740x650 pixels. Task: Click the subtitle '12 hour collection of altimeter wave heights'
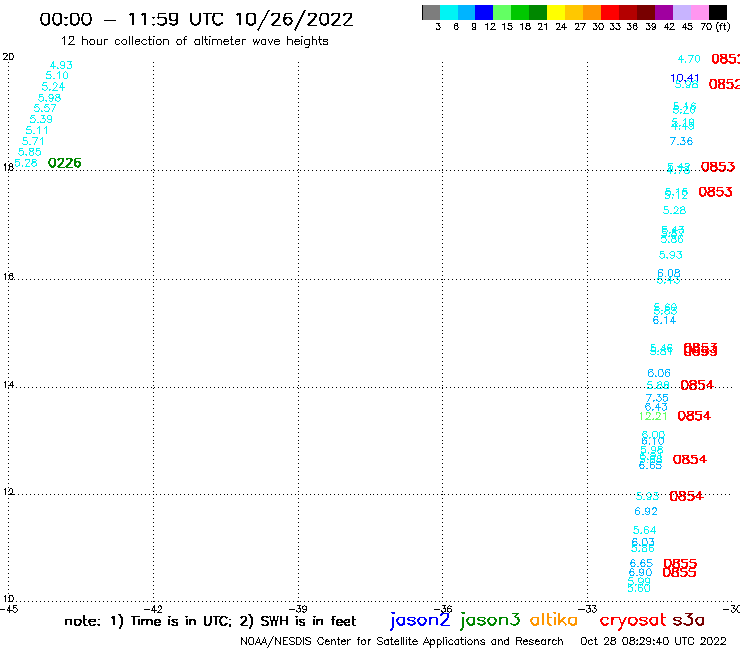[x=194, y=41]
